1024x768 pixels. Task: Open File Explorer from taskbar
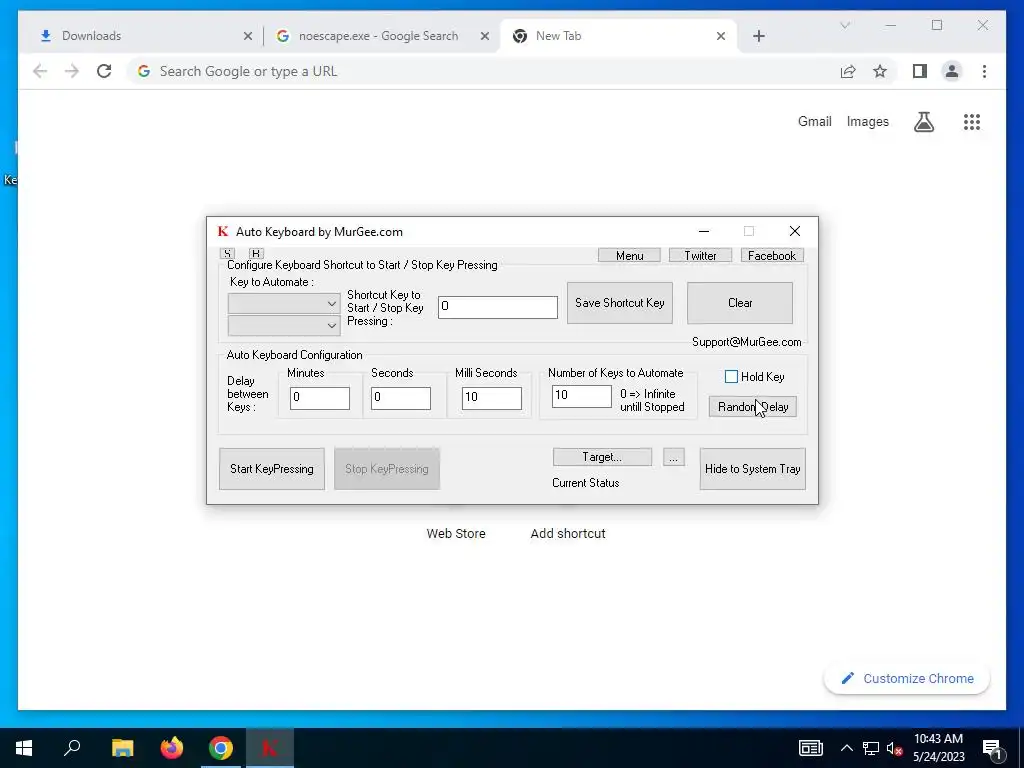pos(122,748)
